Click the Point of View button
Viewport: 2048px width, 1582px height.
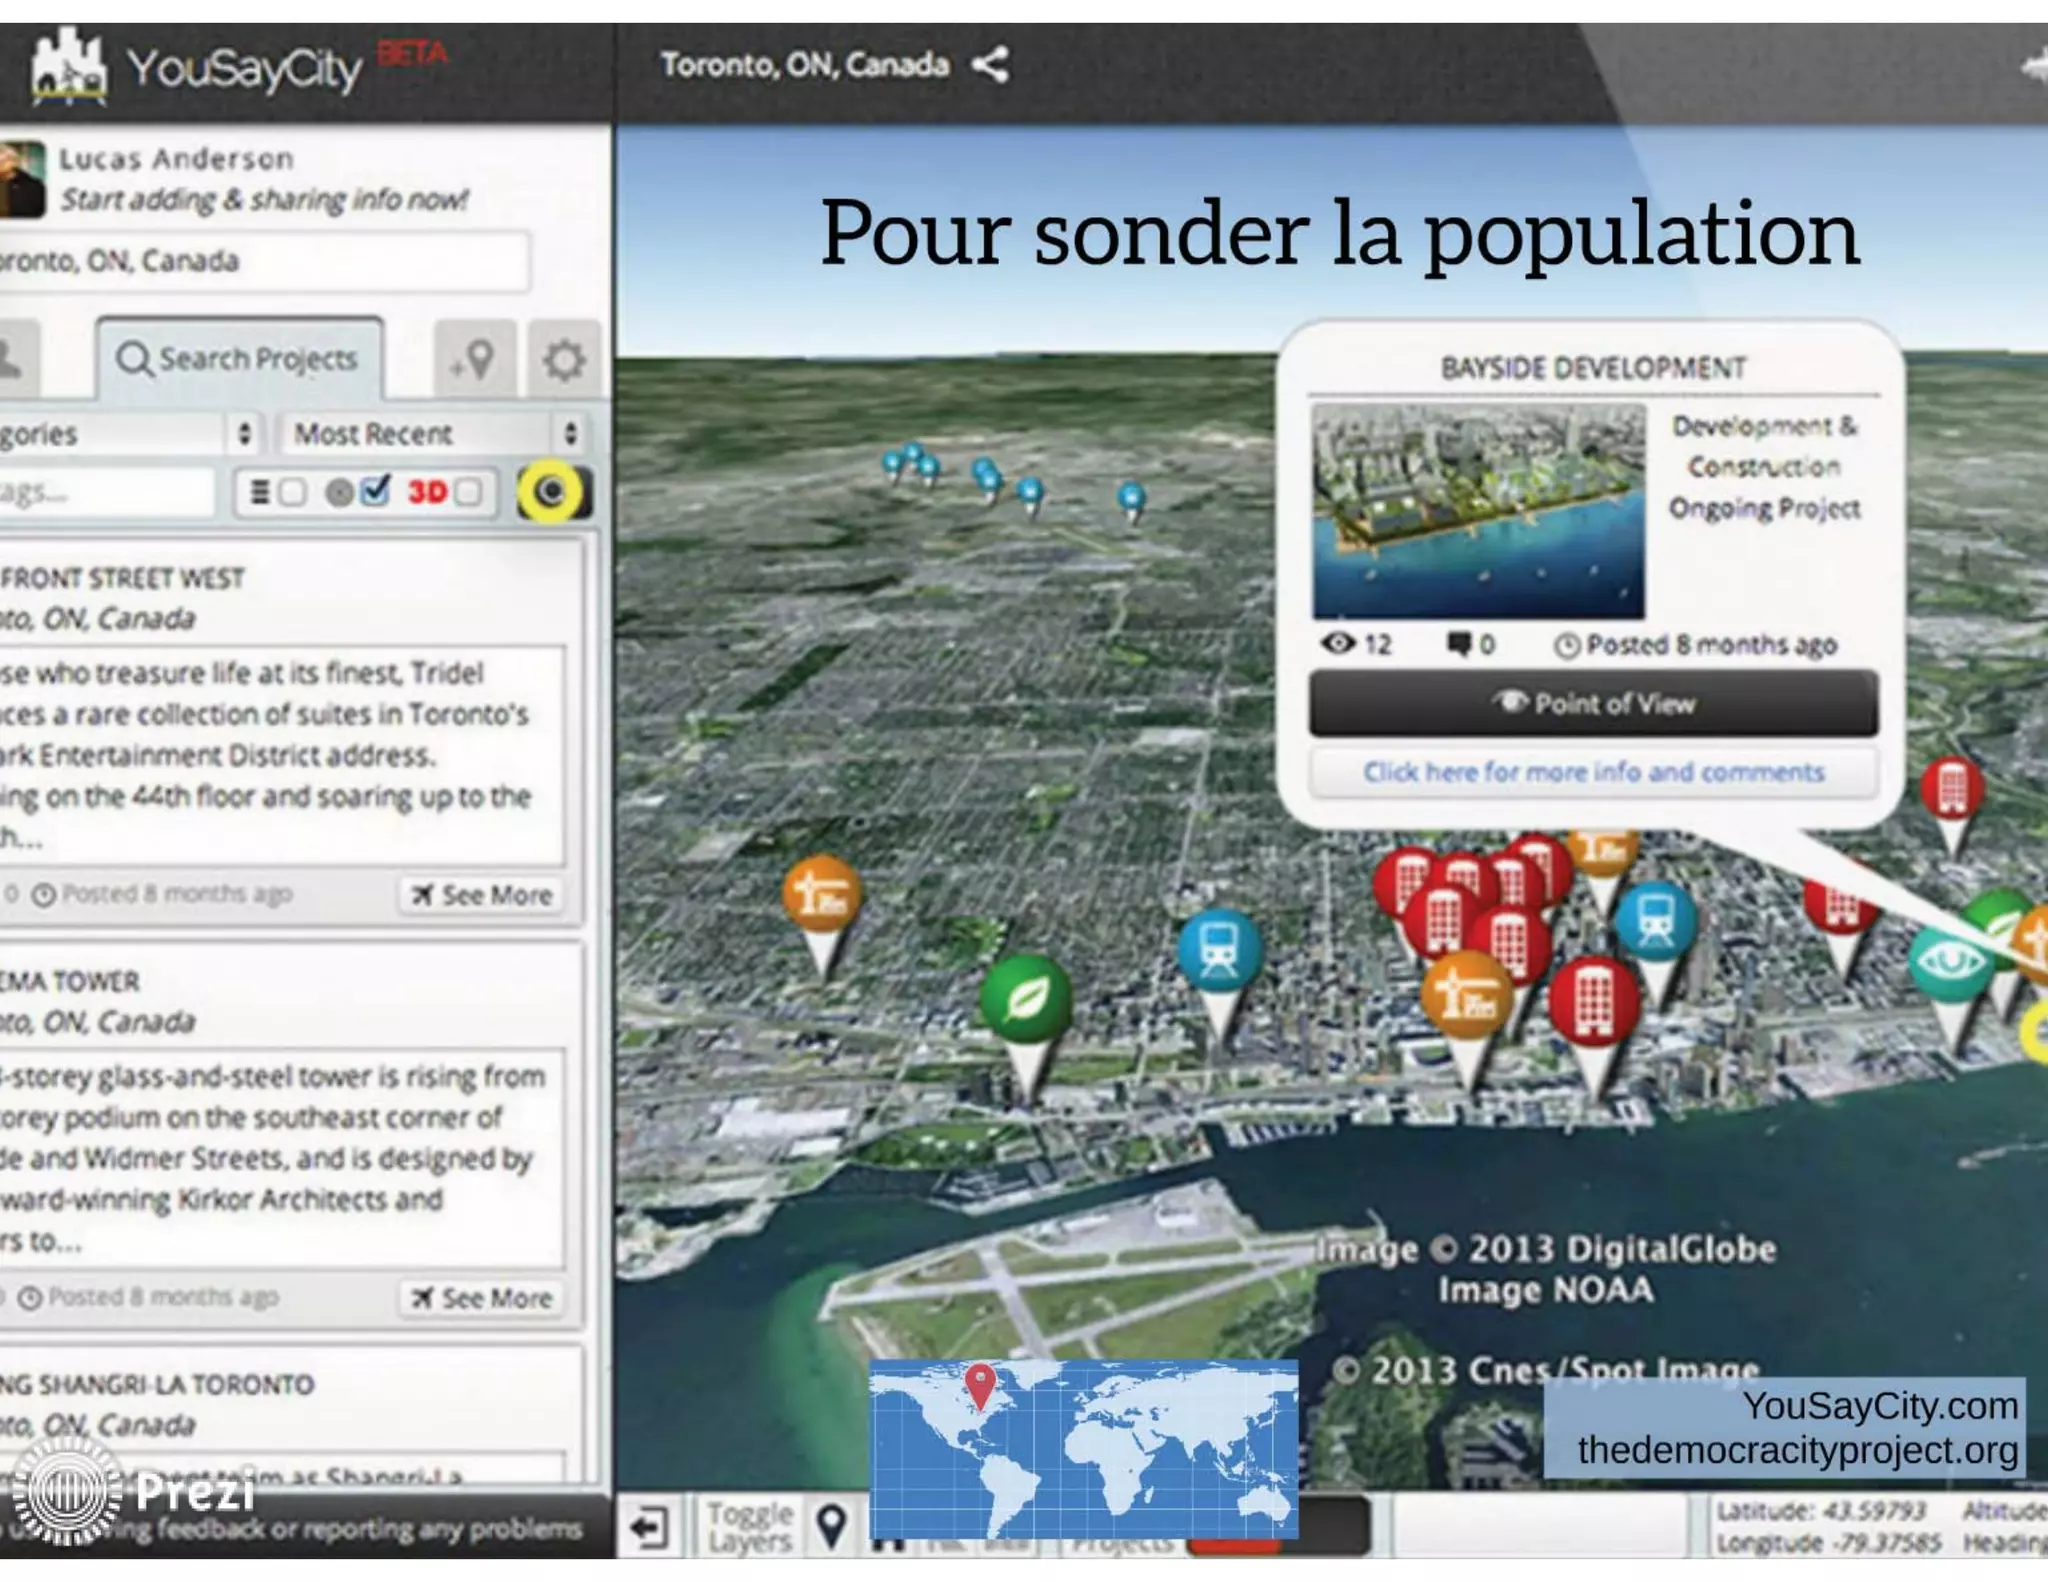tap(1593, 704)
